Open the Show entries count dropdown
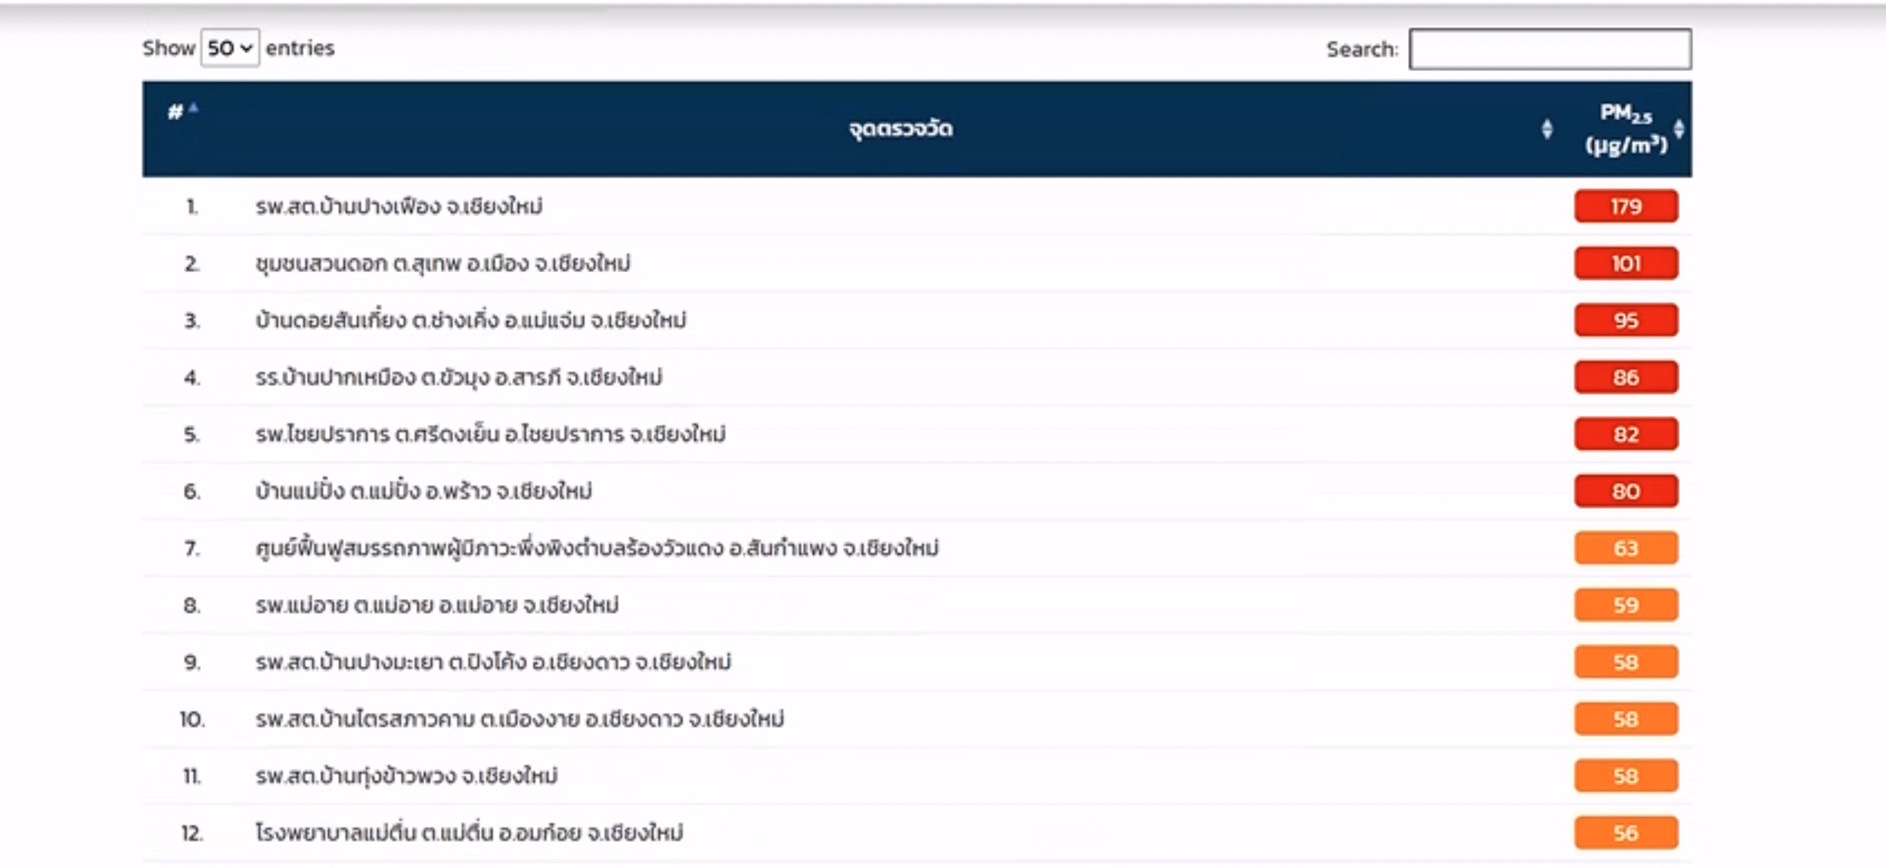1886x868 pixels. [x=229, y=48]
